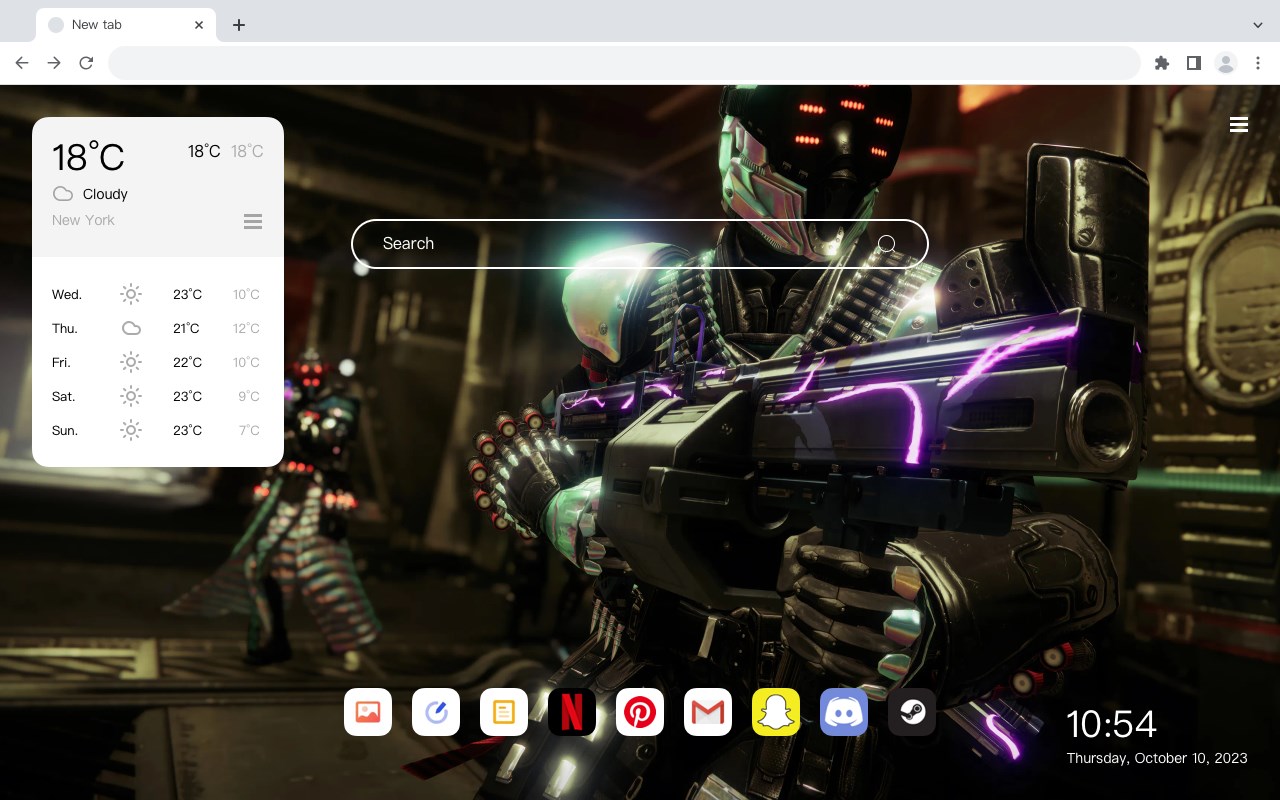Click the large 18°C current temperature
Screen dimensions: 1280x800
tap(88, 157)
